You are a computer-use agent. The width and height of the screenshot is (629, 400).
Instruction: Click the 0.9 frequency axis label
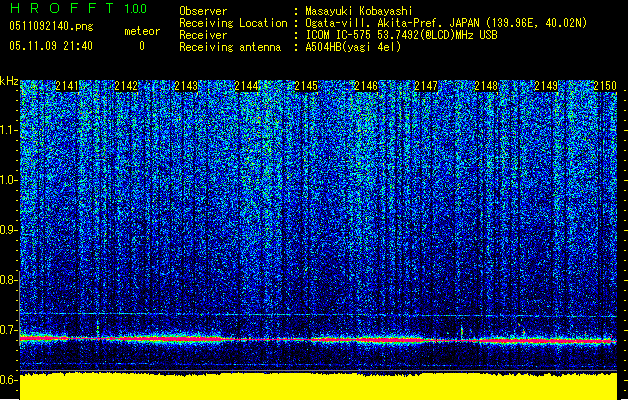click(8, 230)
